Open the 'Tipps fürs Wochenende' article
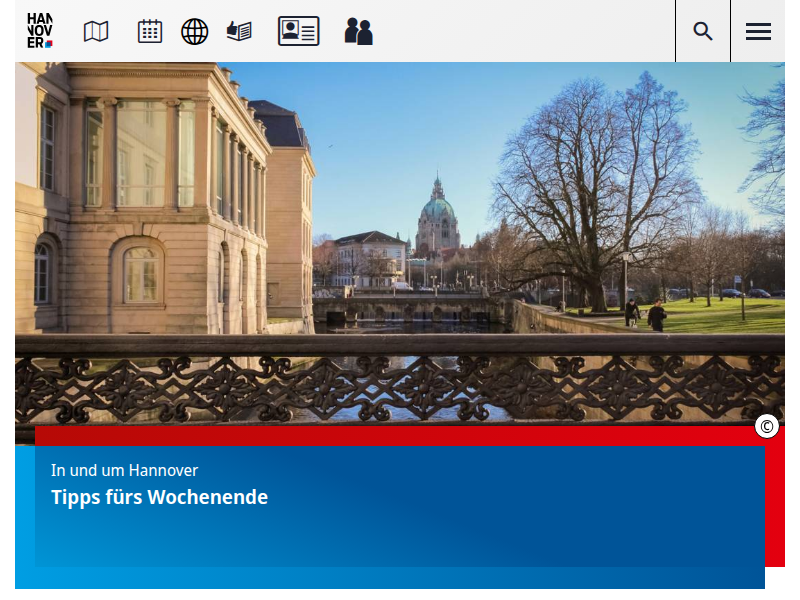Image resolution: width=800 pixels, height=600 pixels. tap(160, 497)
